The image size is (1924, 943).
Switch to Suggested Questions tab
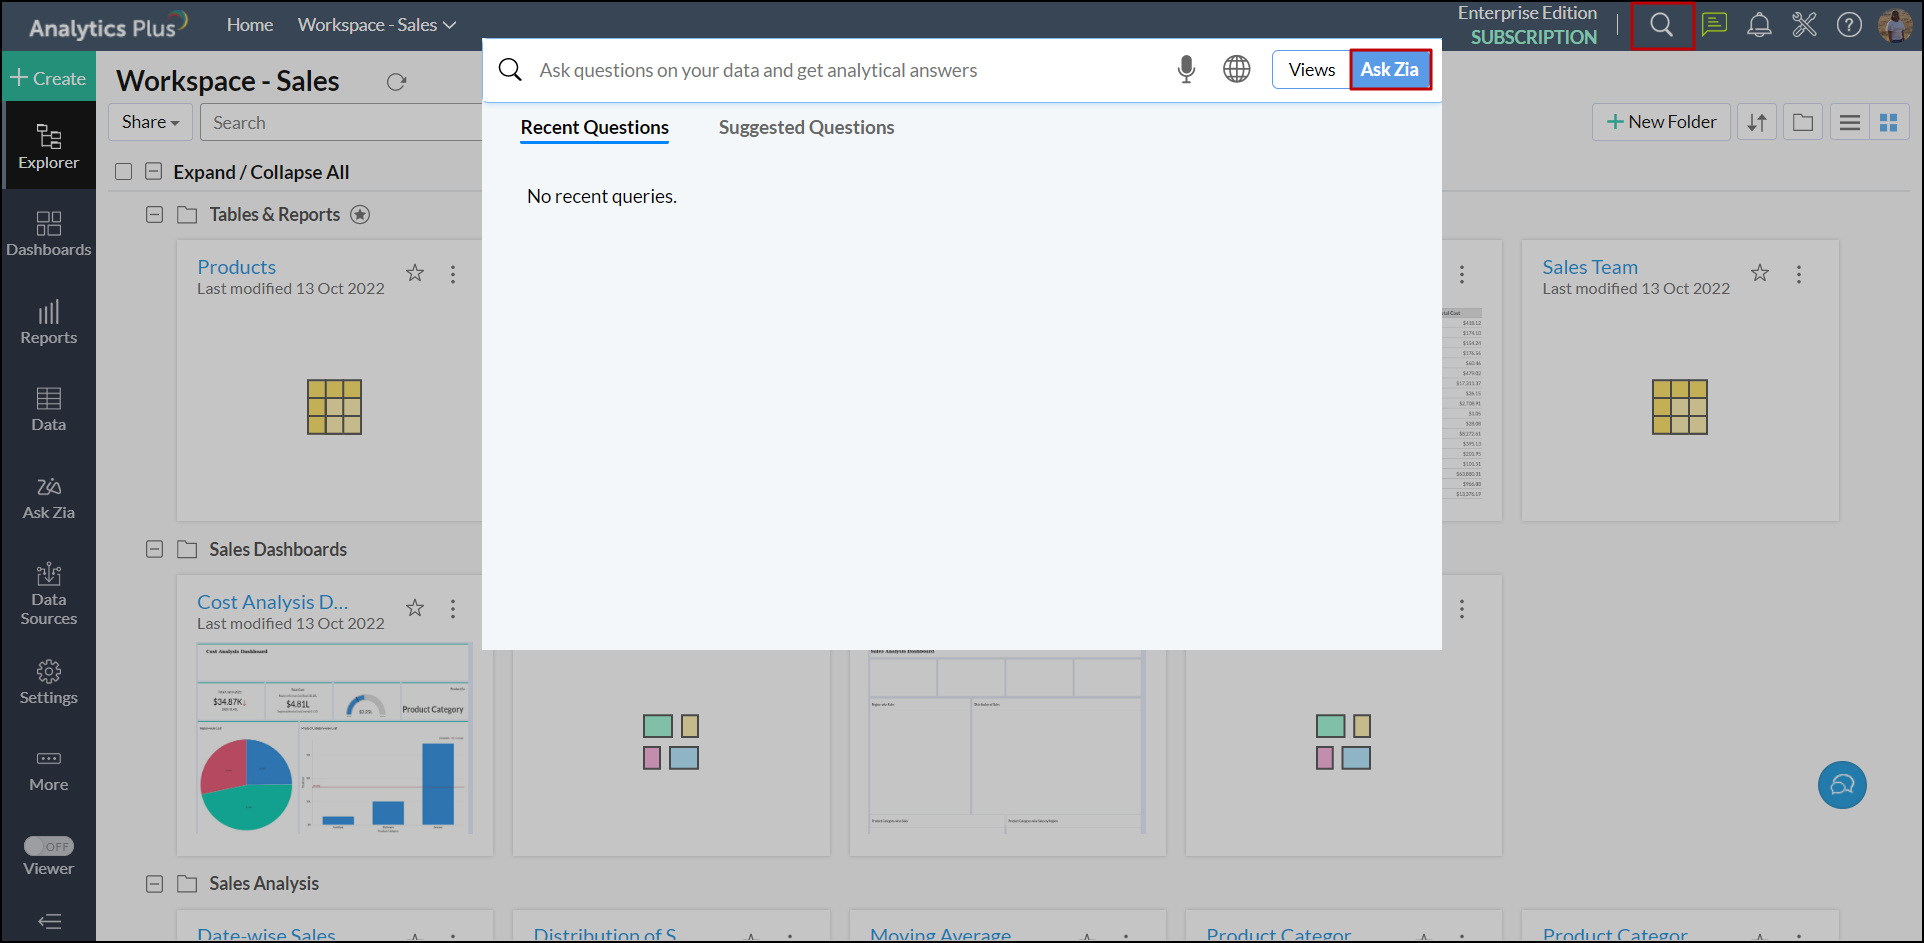point(806,128)
